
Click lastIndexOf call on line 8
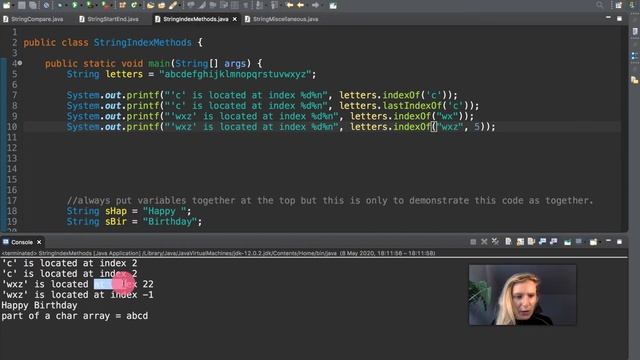tap(415, 106)
